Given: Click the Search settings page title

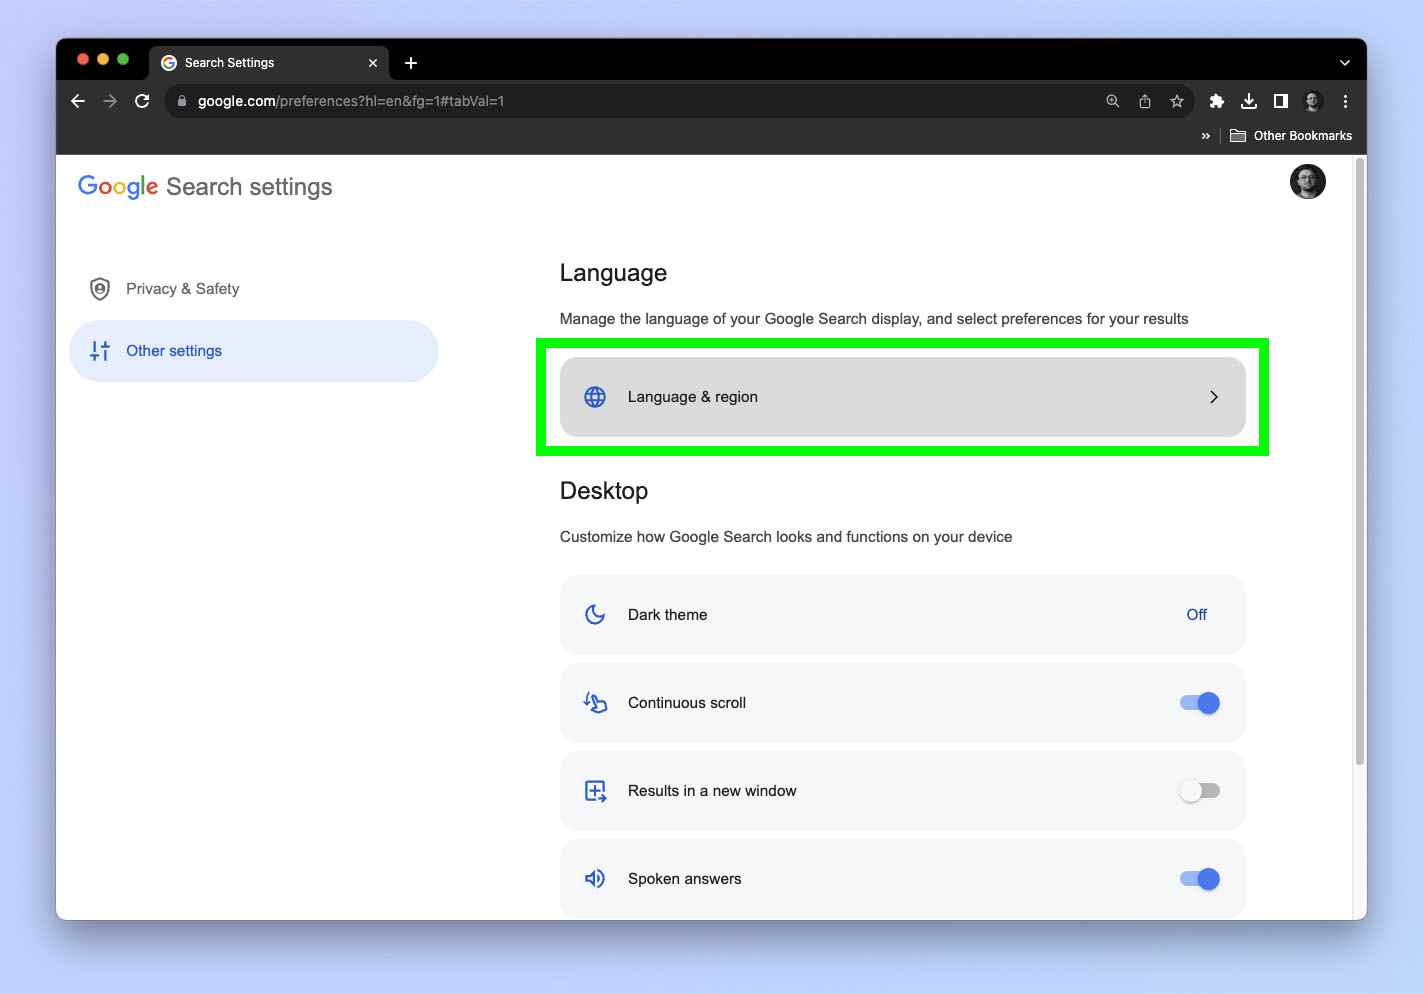Looking at the screenshot, I should pos(249,187).
